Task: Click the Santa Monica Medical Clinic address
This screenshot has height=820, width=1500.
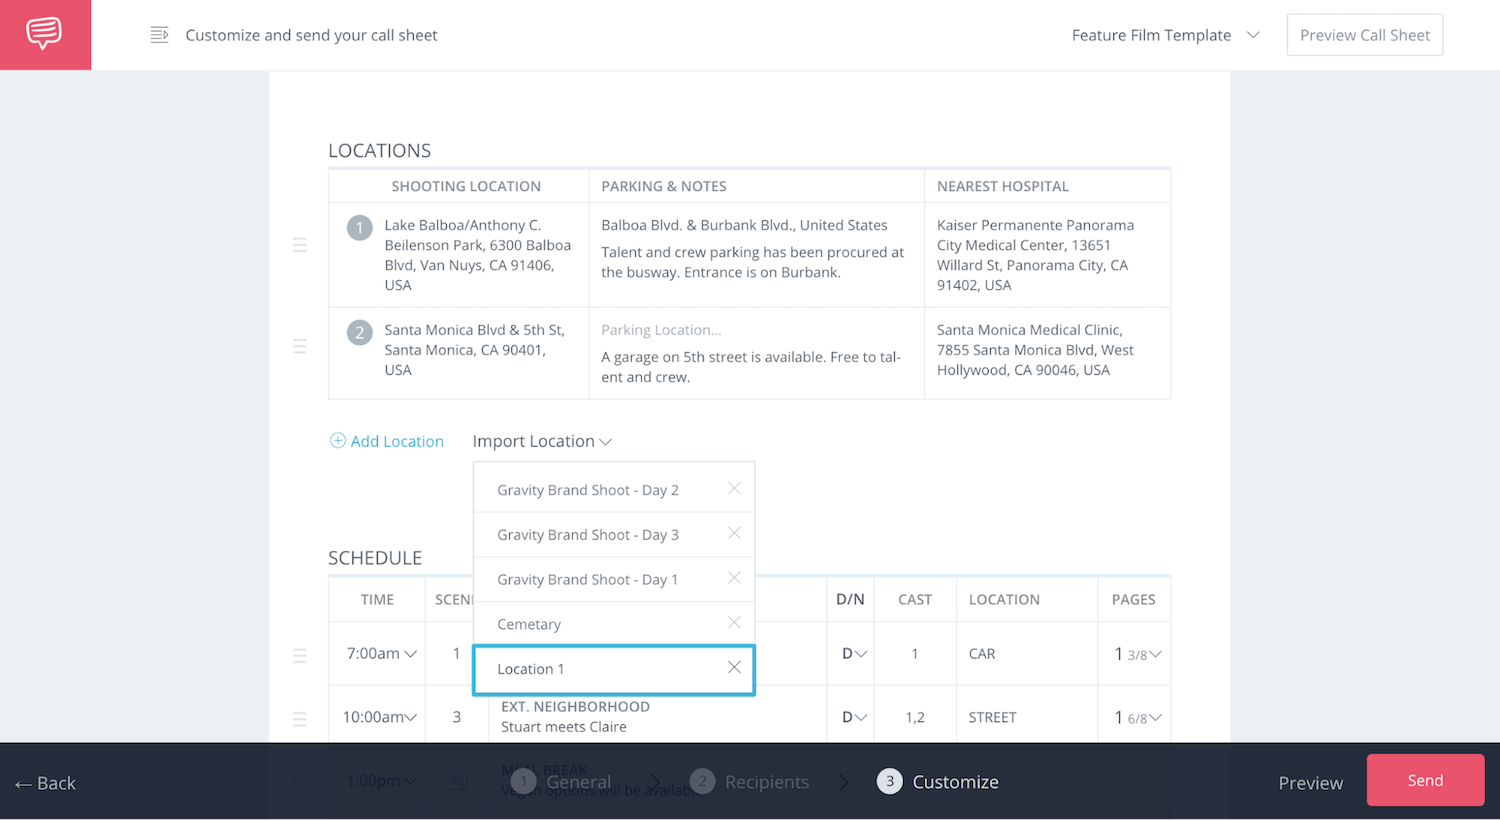Action: 1035,350
